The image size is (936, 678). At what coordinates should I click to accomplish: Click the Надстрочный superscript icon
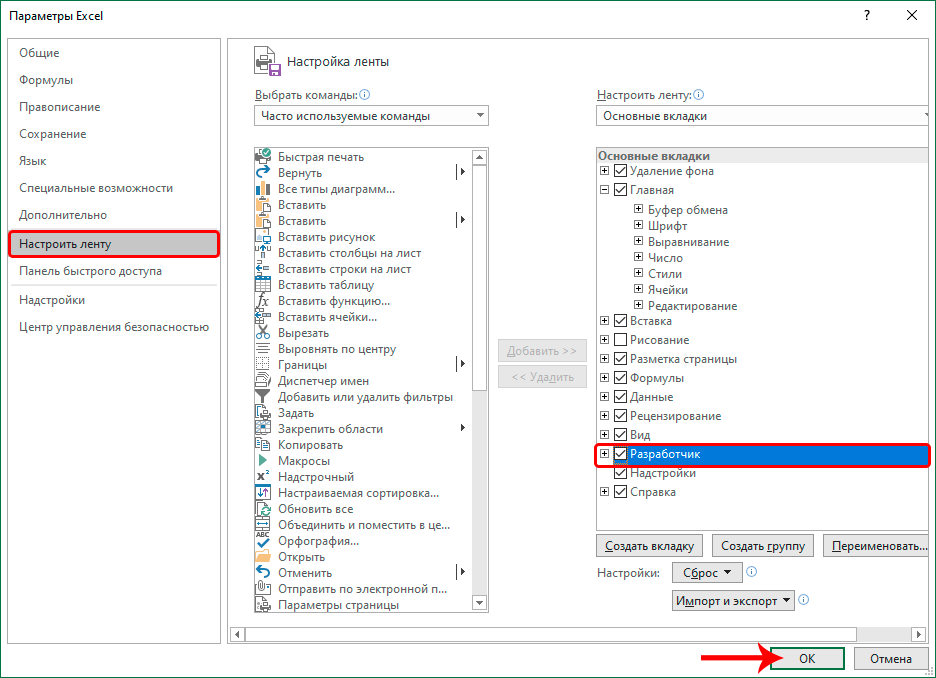[x=263, y=477]
